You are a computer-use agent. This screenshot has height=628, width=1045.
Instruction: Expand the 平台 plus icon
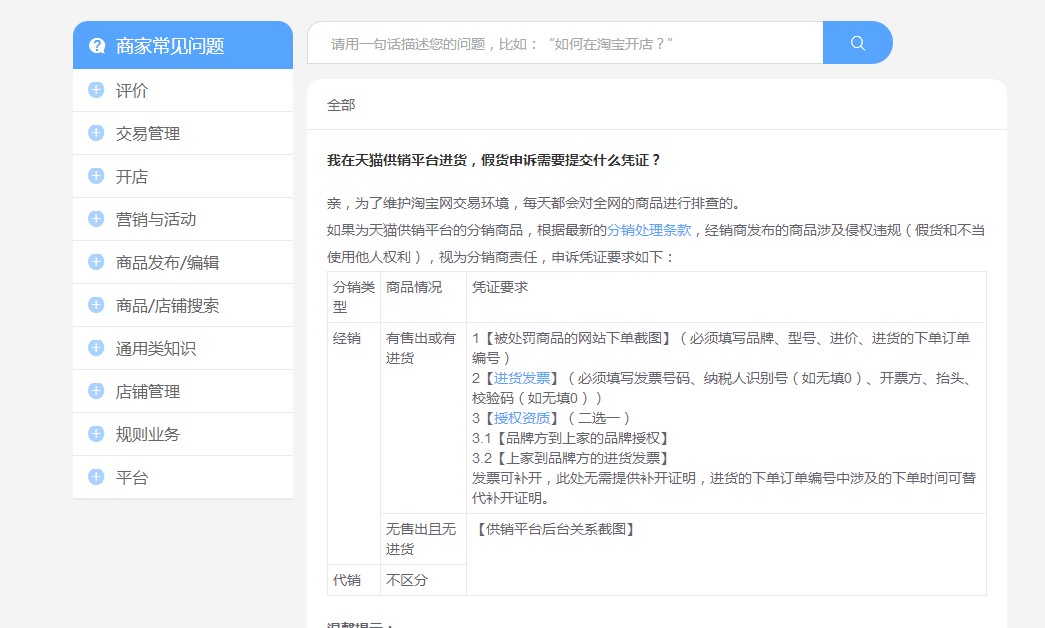tap(96, 477)
